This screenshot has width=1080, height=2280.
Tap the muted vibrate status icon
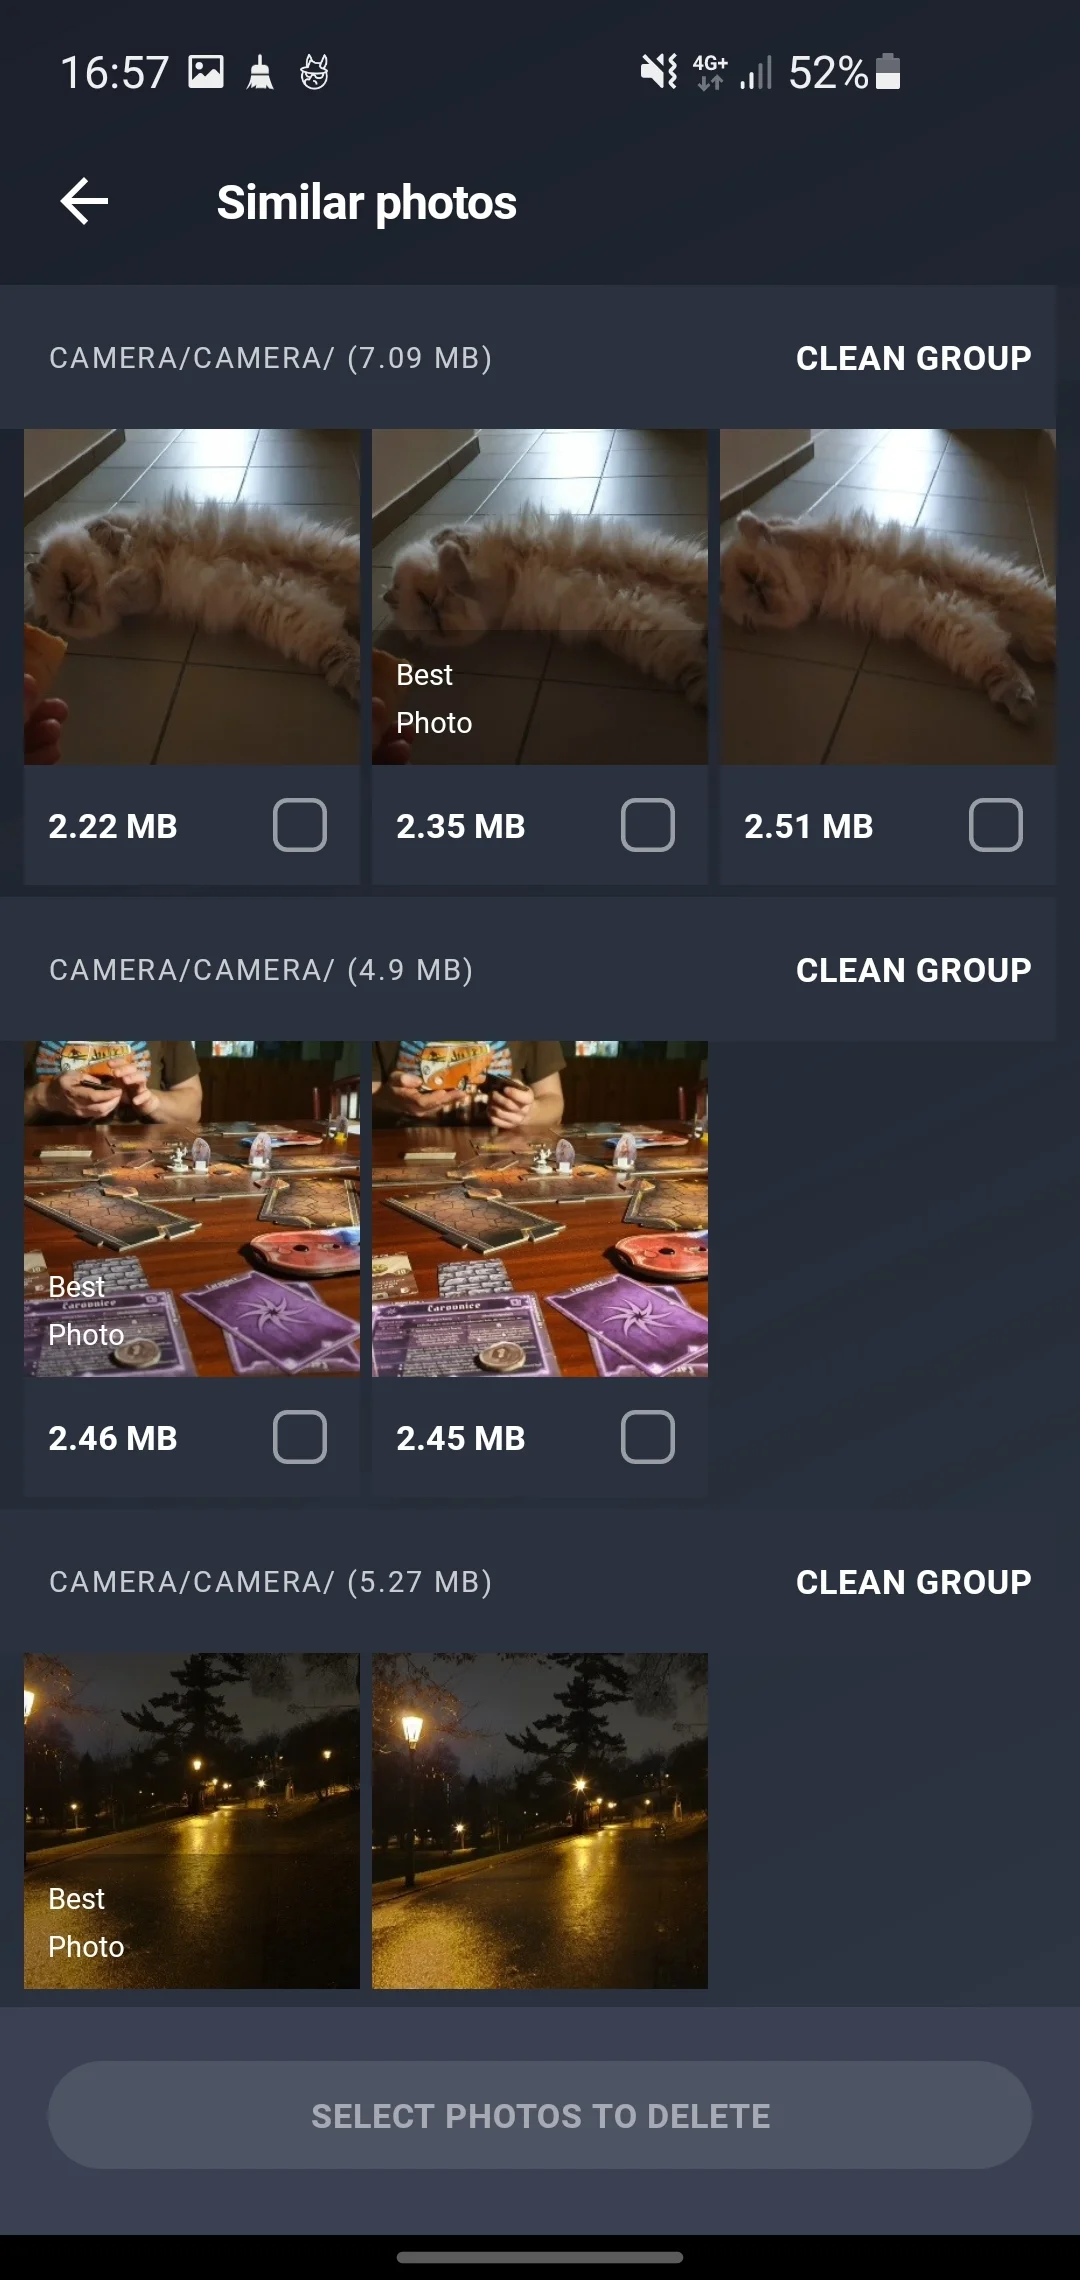click(659, 71)
